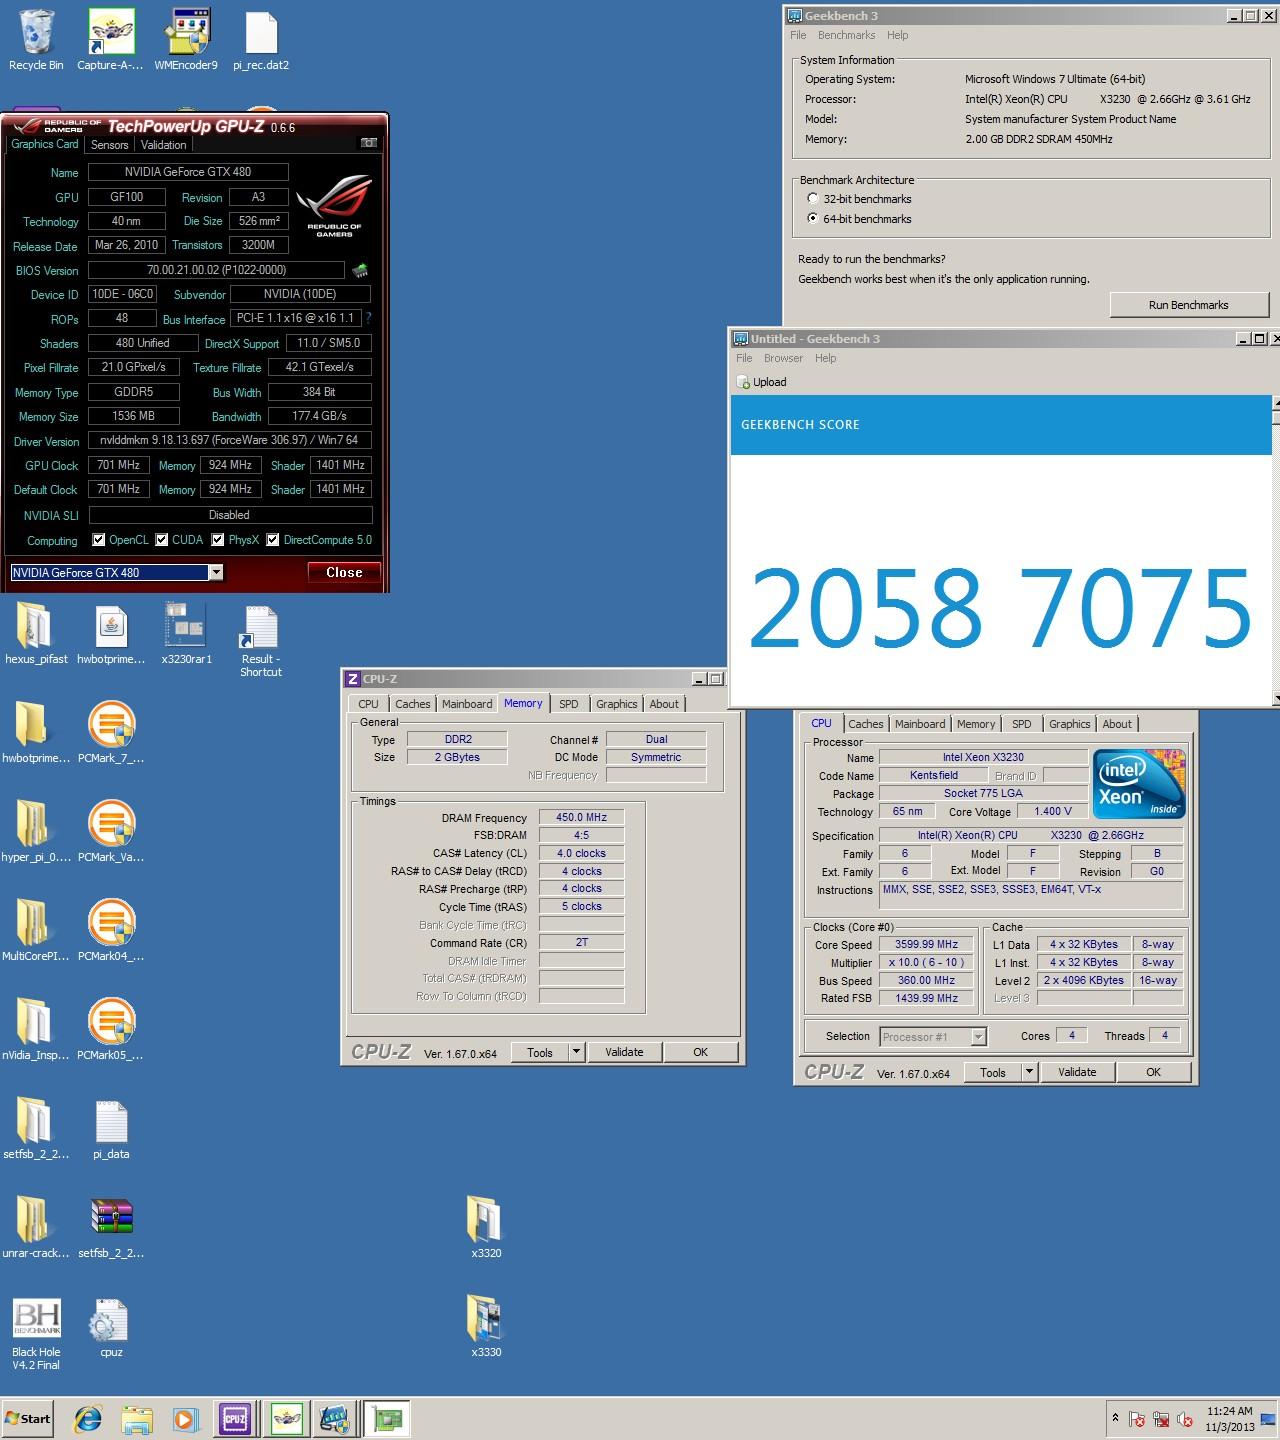
Task: Open the PCMark_7 installer icon
Action: 111,725
